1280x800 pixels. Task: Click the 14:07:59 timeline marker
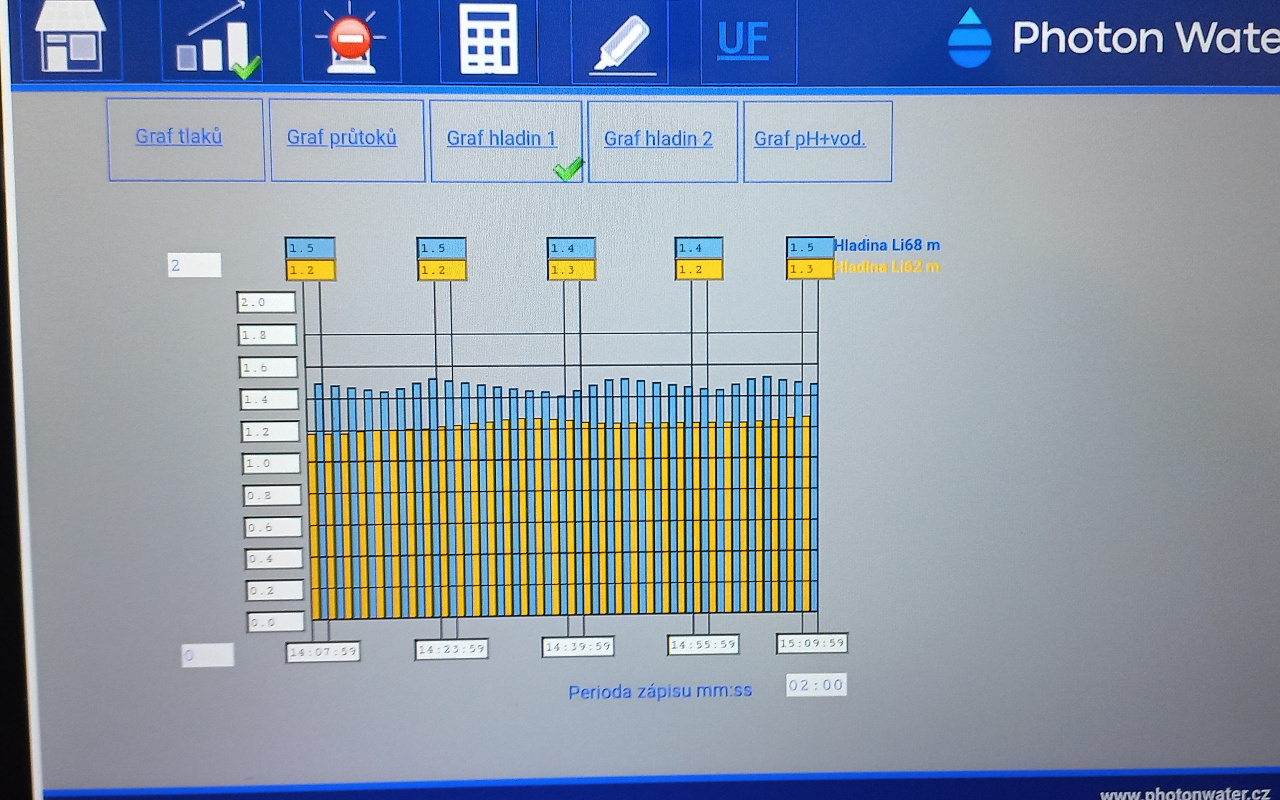click(x=323, y=652)
